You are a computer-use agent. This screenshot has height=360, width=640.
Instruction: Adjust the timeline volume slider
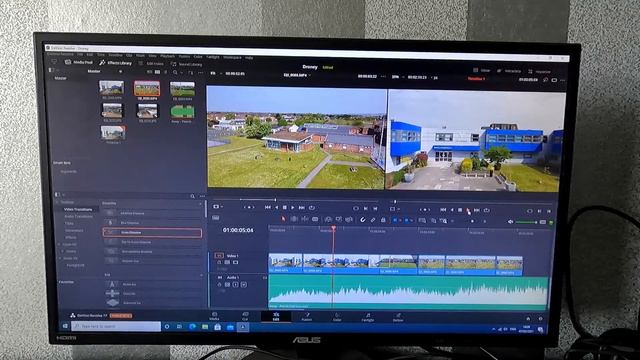[527, 222]
